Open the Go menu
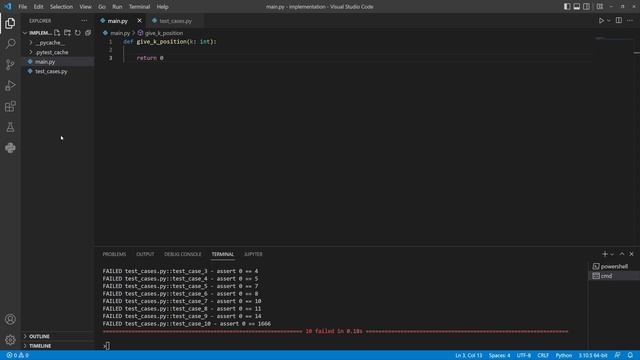 102,7
